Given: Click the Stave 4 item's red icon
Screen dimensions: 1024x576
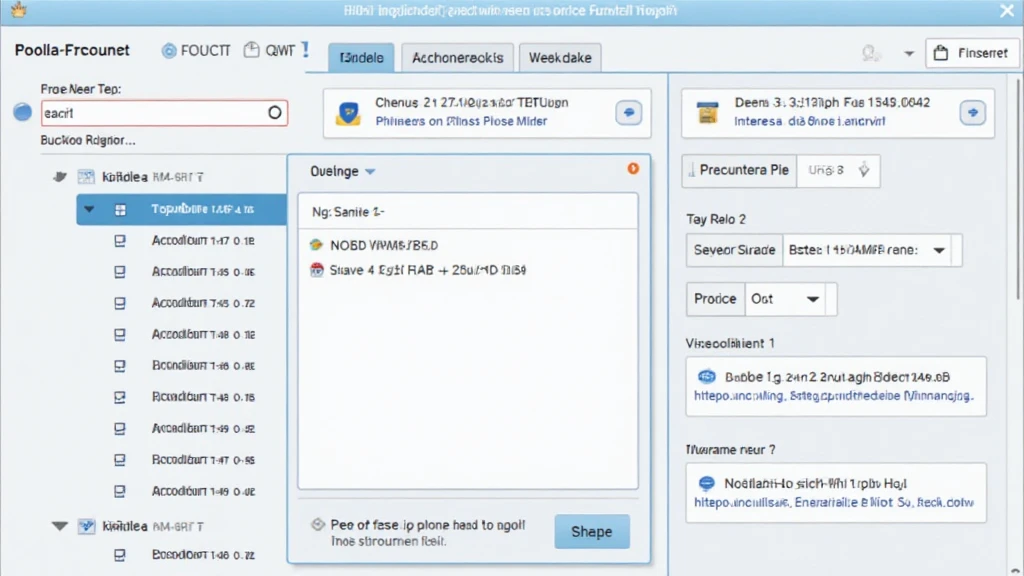Looking at the screenshot, I should pyautogui.click(x=317, y=270).
